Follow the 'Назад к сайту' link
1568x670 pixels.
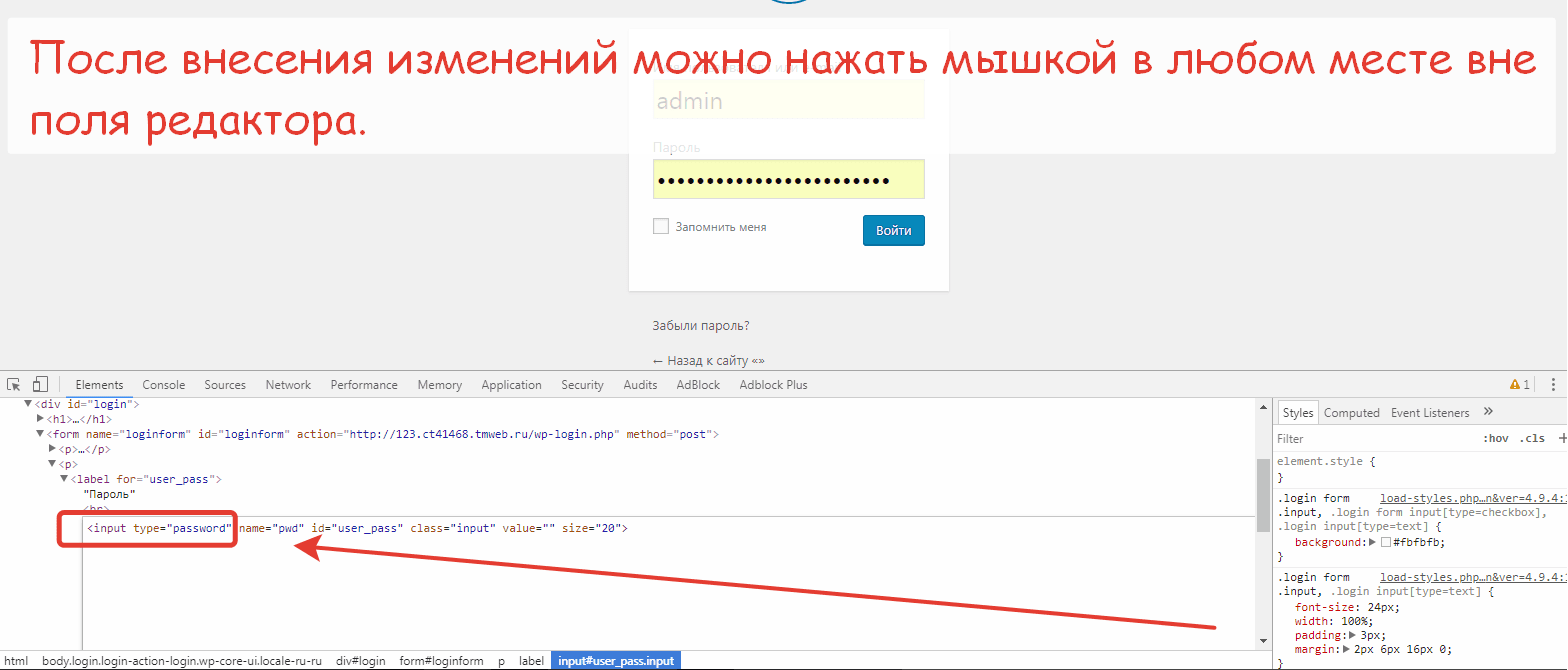[x=709, y=361]
